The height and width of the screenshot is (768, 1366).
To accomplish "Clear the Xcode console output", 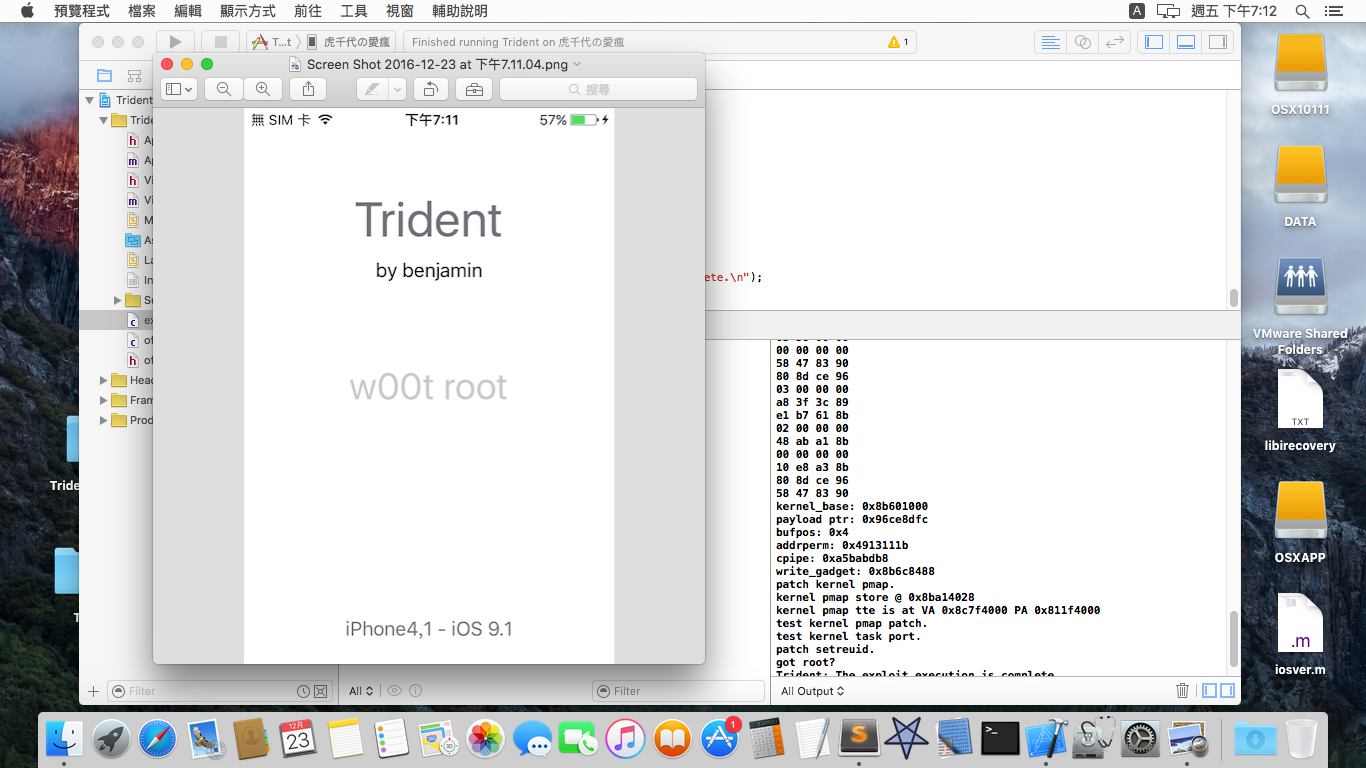I will point(1182,691).
